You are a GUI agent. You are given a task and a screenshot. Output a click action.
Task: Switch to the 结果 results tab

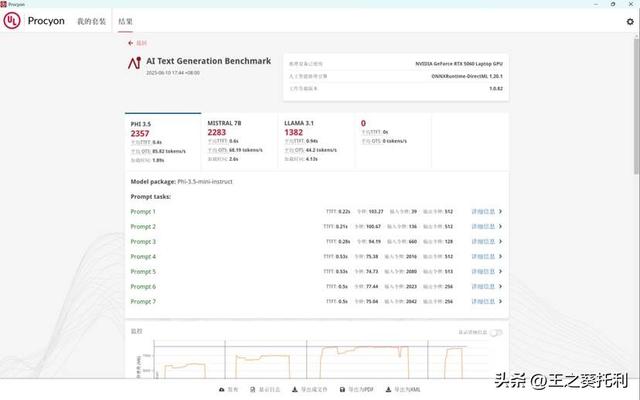pos(125,21)
